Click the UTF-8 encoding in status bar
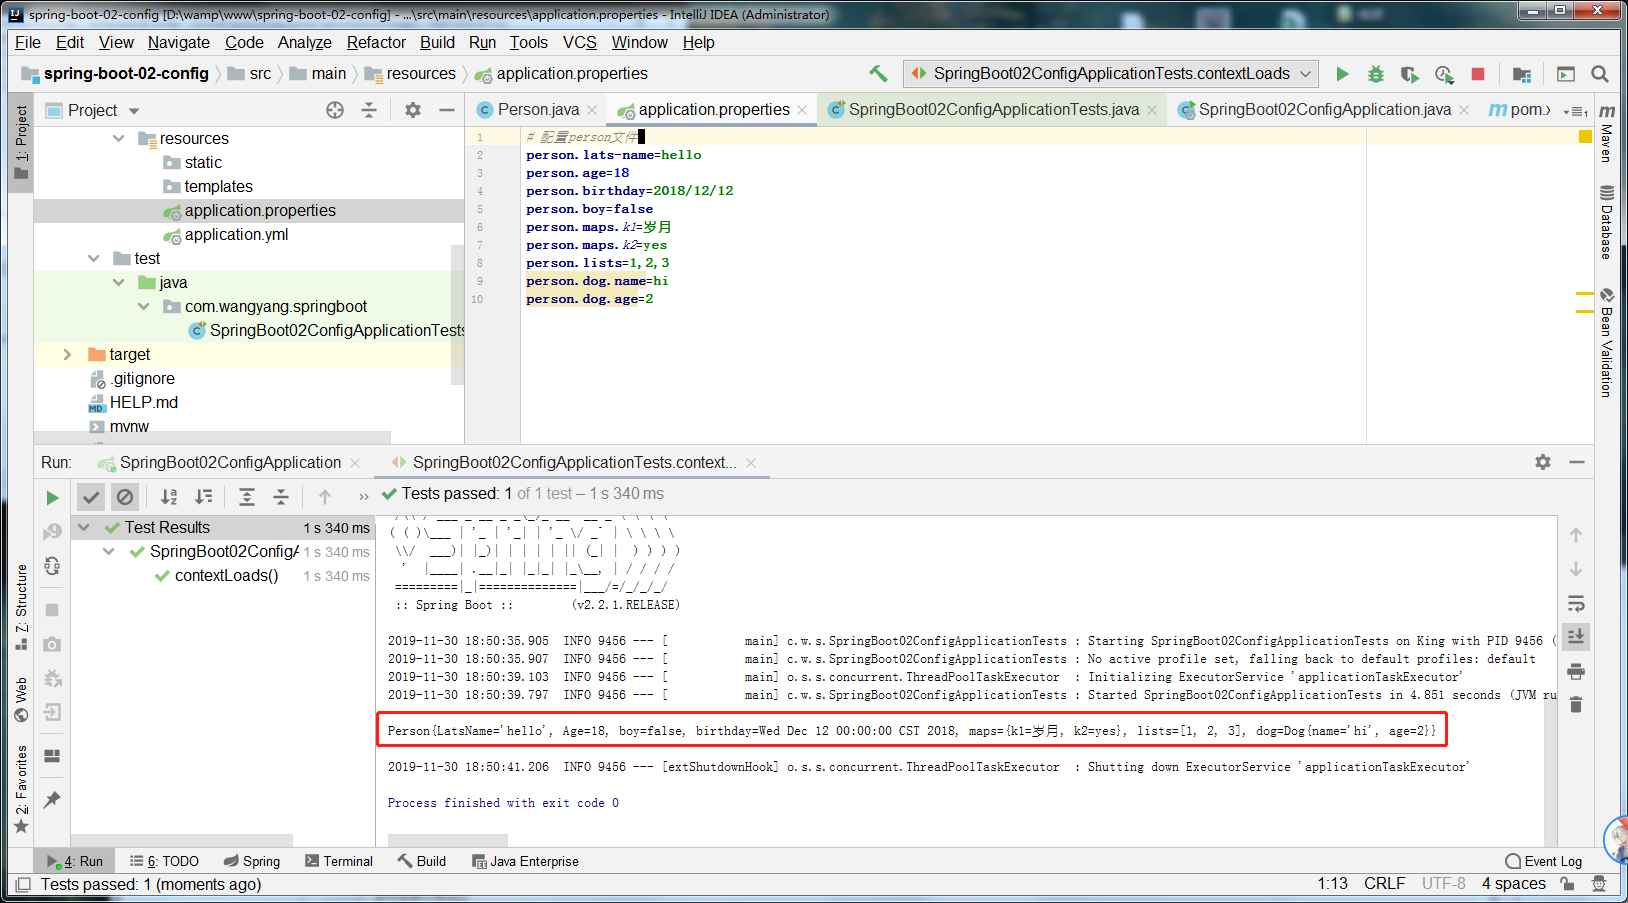 point(1444,884)
